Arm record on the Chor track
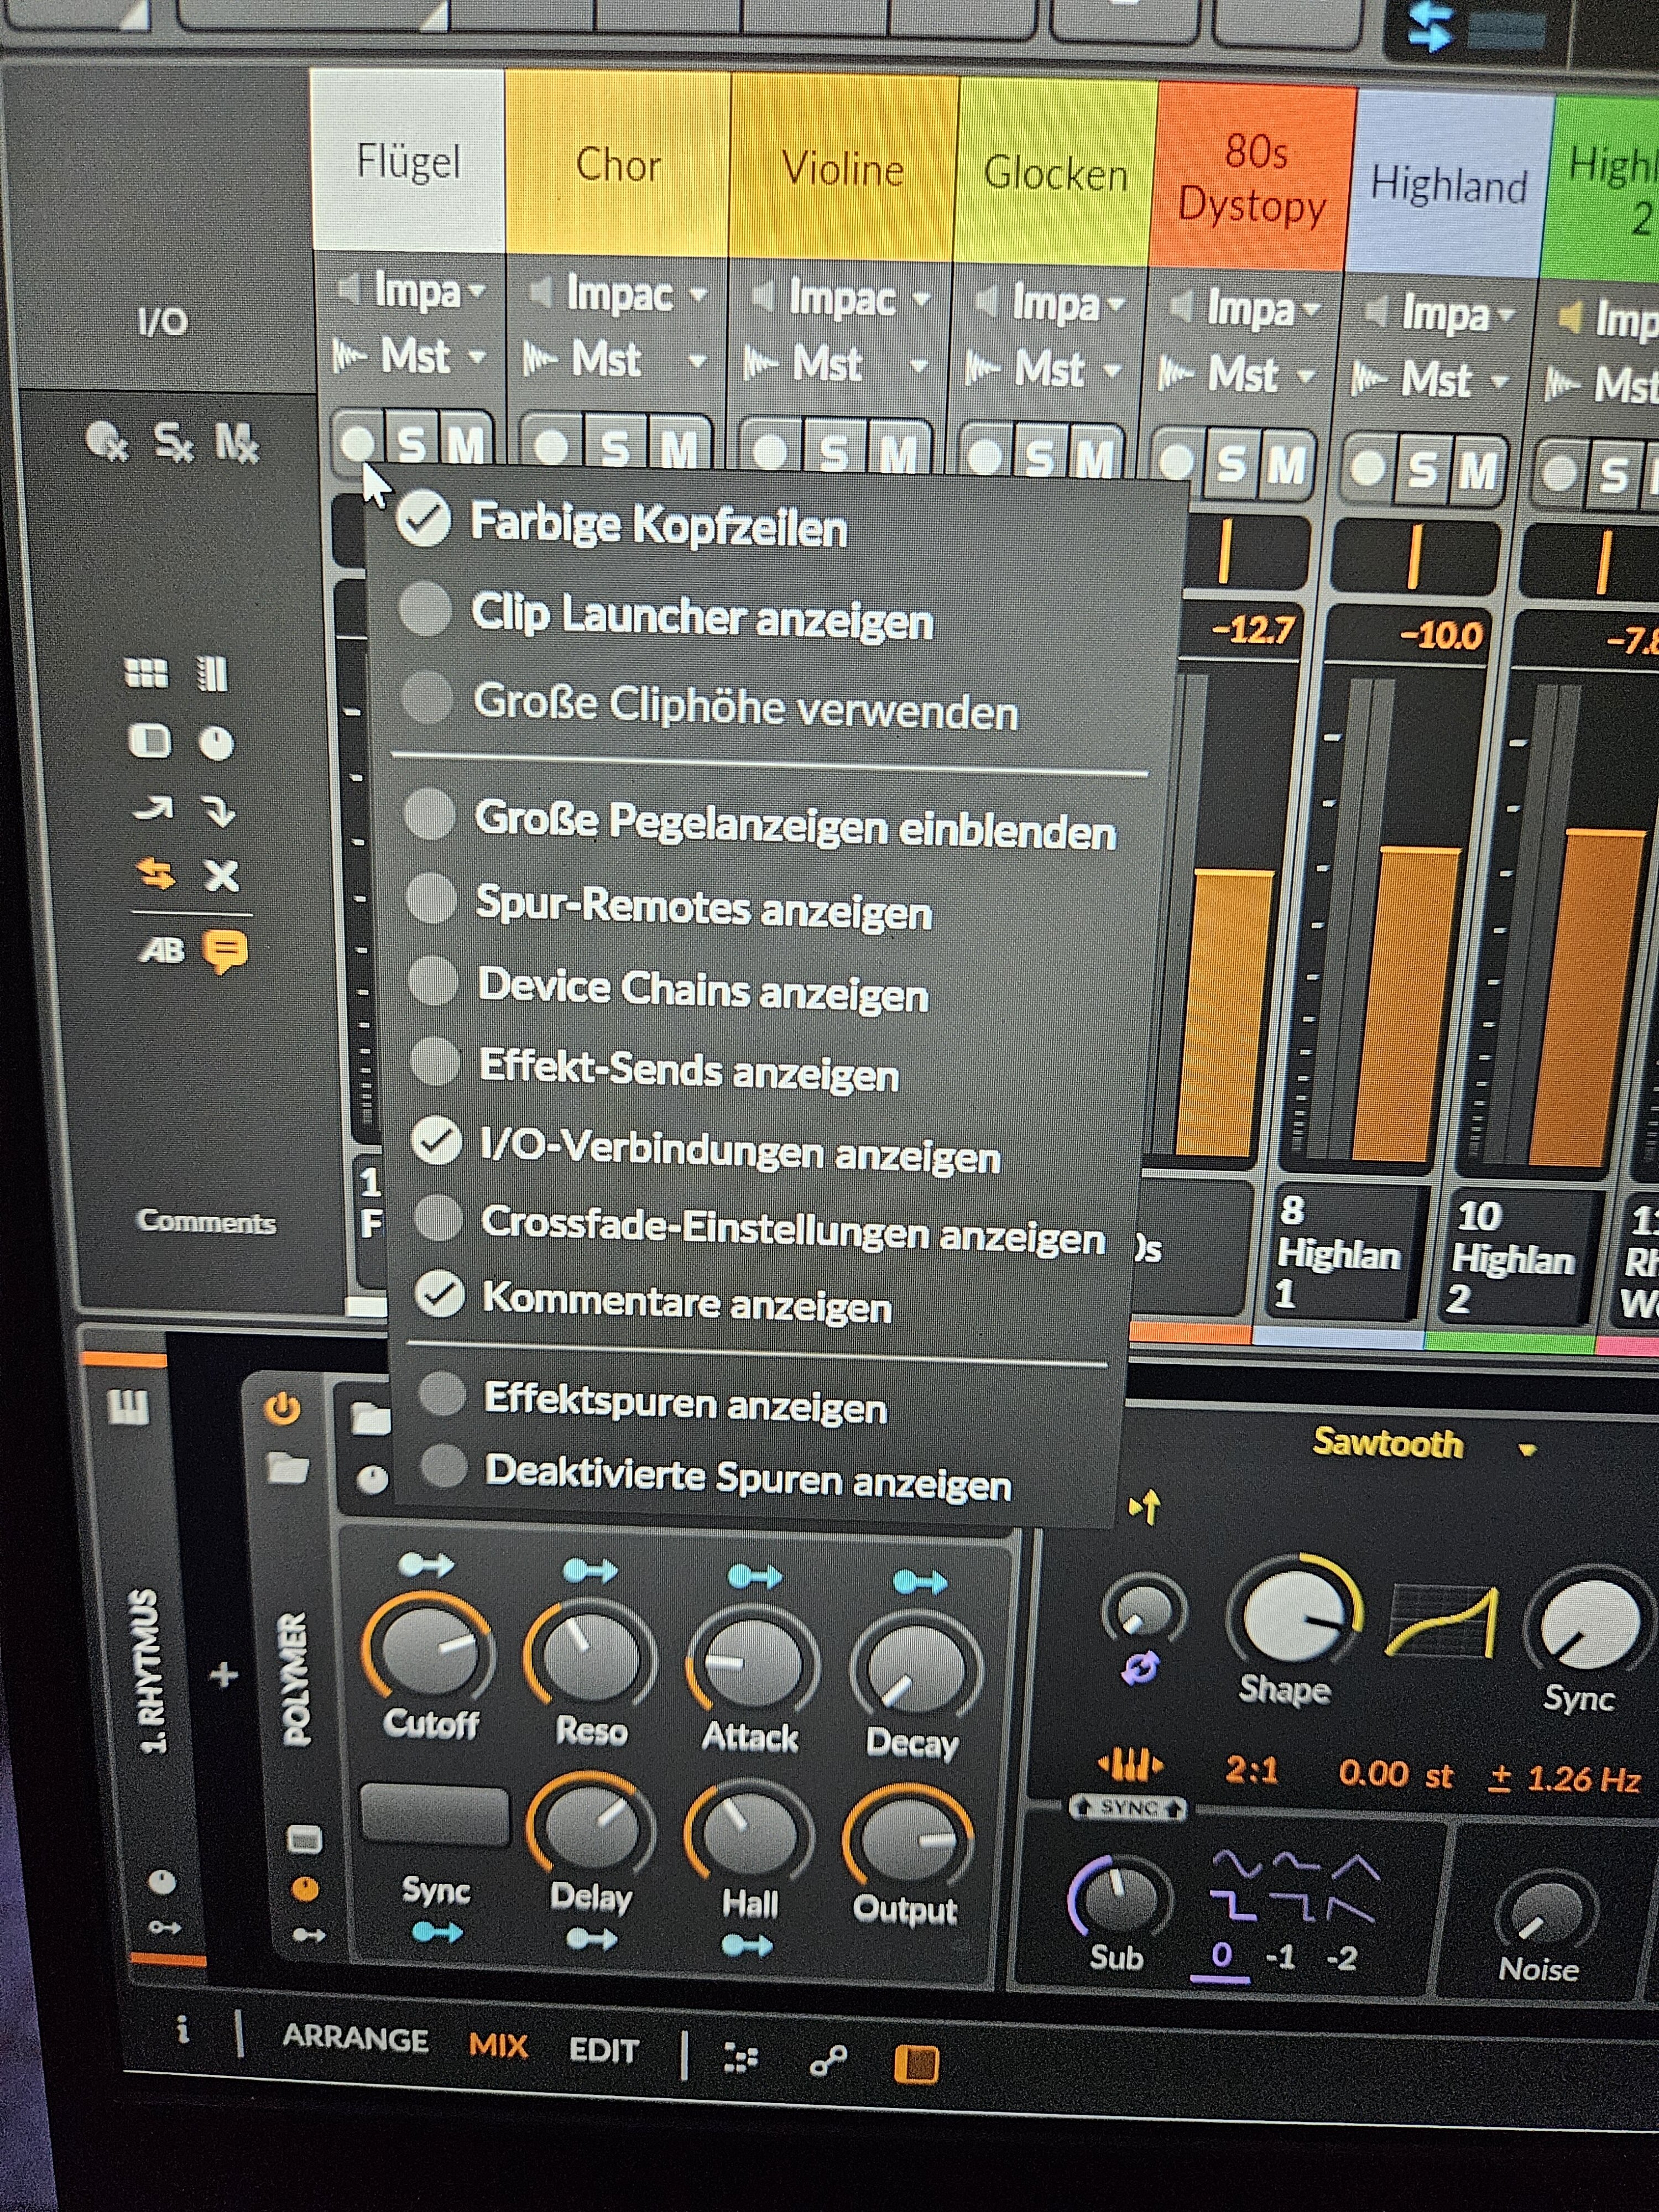Viewport: 1659px width, 2212px height. point(551,447)
